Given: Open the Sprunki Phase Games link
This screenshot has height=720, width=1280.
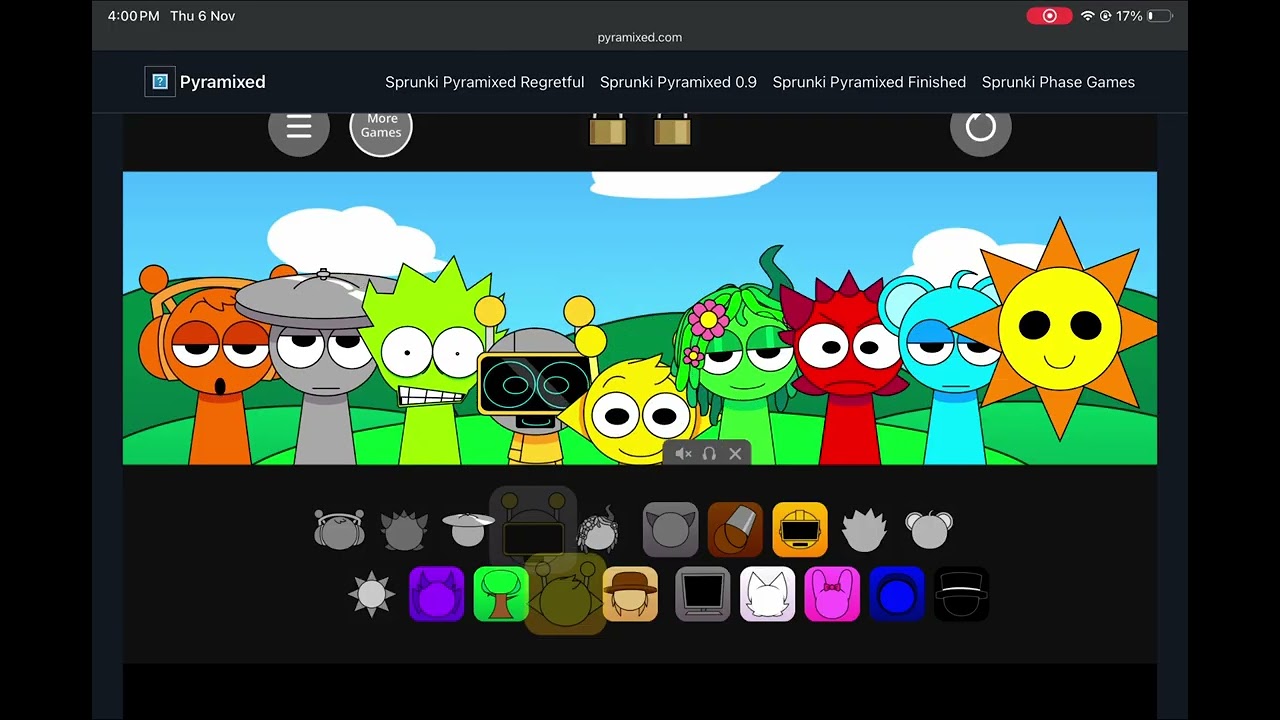Looking at the screenshot, I should click(1058, 82).
